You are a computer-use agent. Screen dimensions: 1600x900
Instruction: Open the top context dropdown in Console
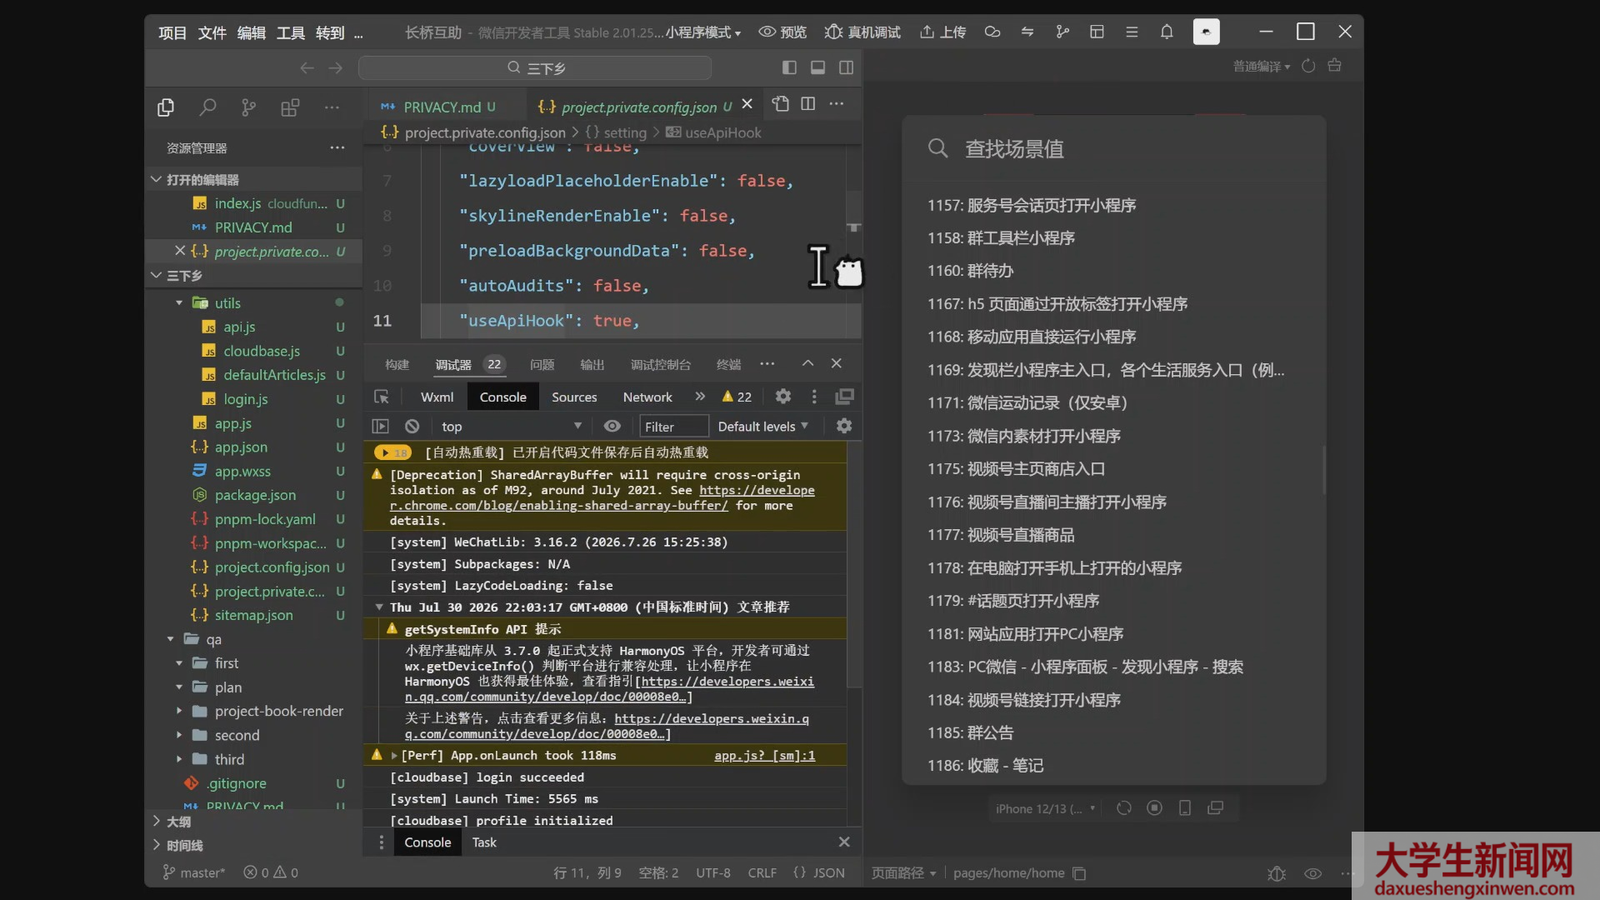tap(511, 426)
